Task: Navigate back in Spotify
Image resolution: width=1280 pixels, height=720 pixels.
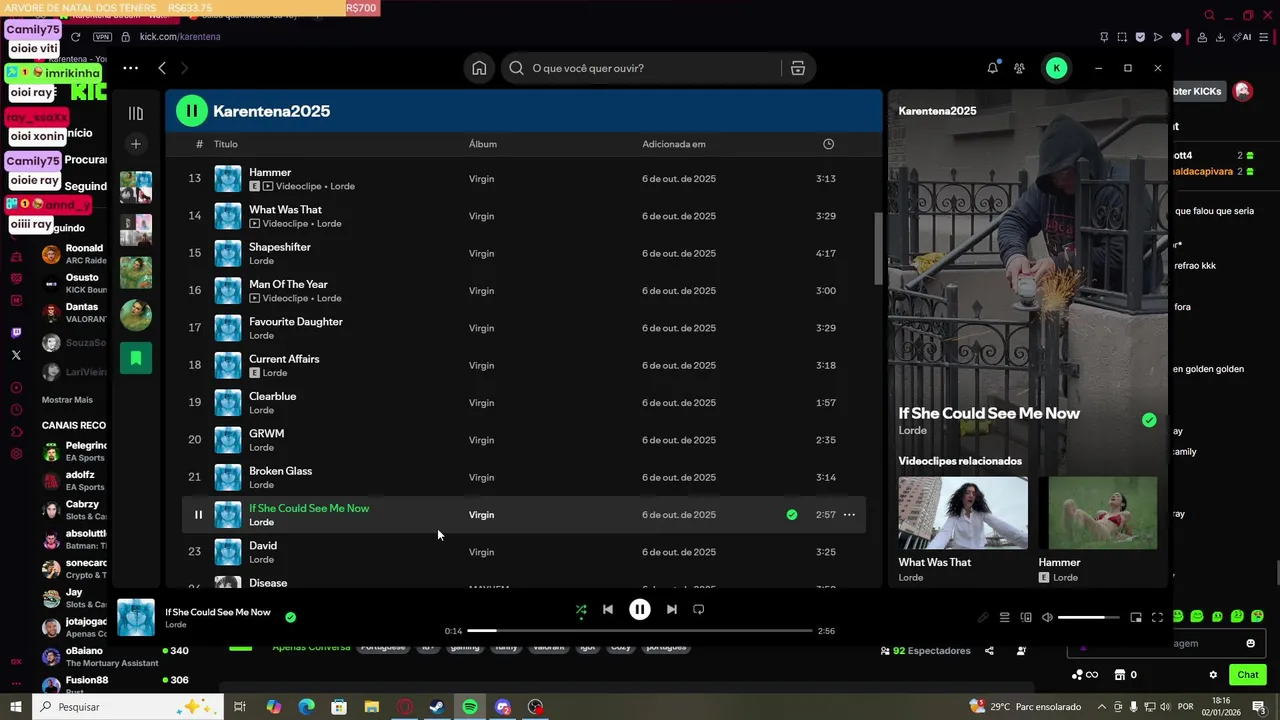Action: tap(162, 68)
